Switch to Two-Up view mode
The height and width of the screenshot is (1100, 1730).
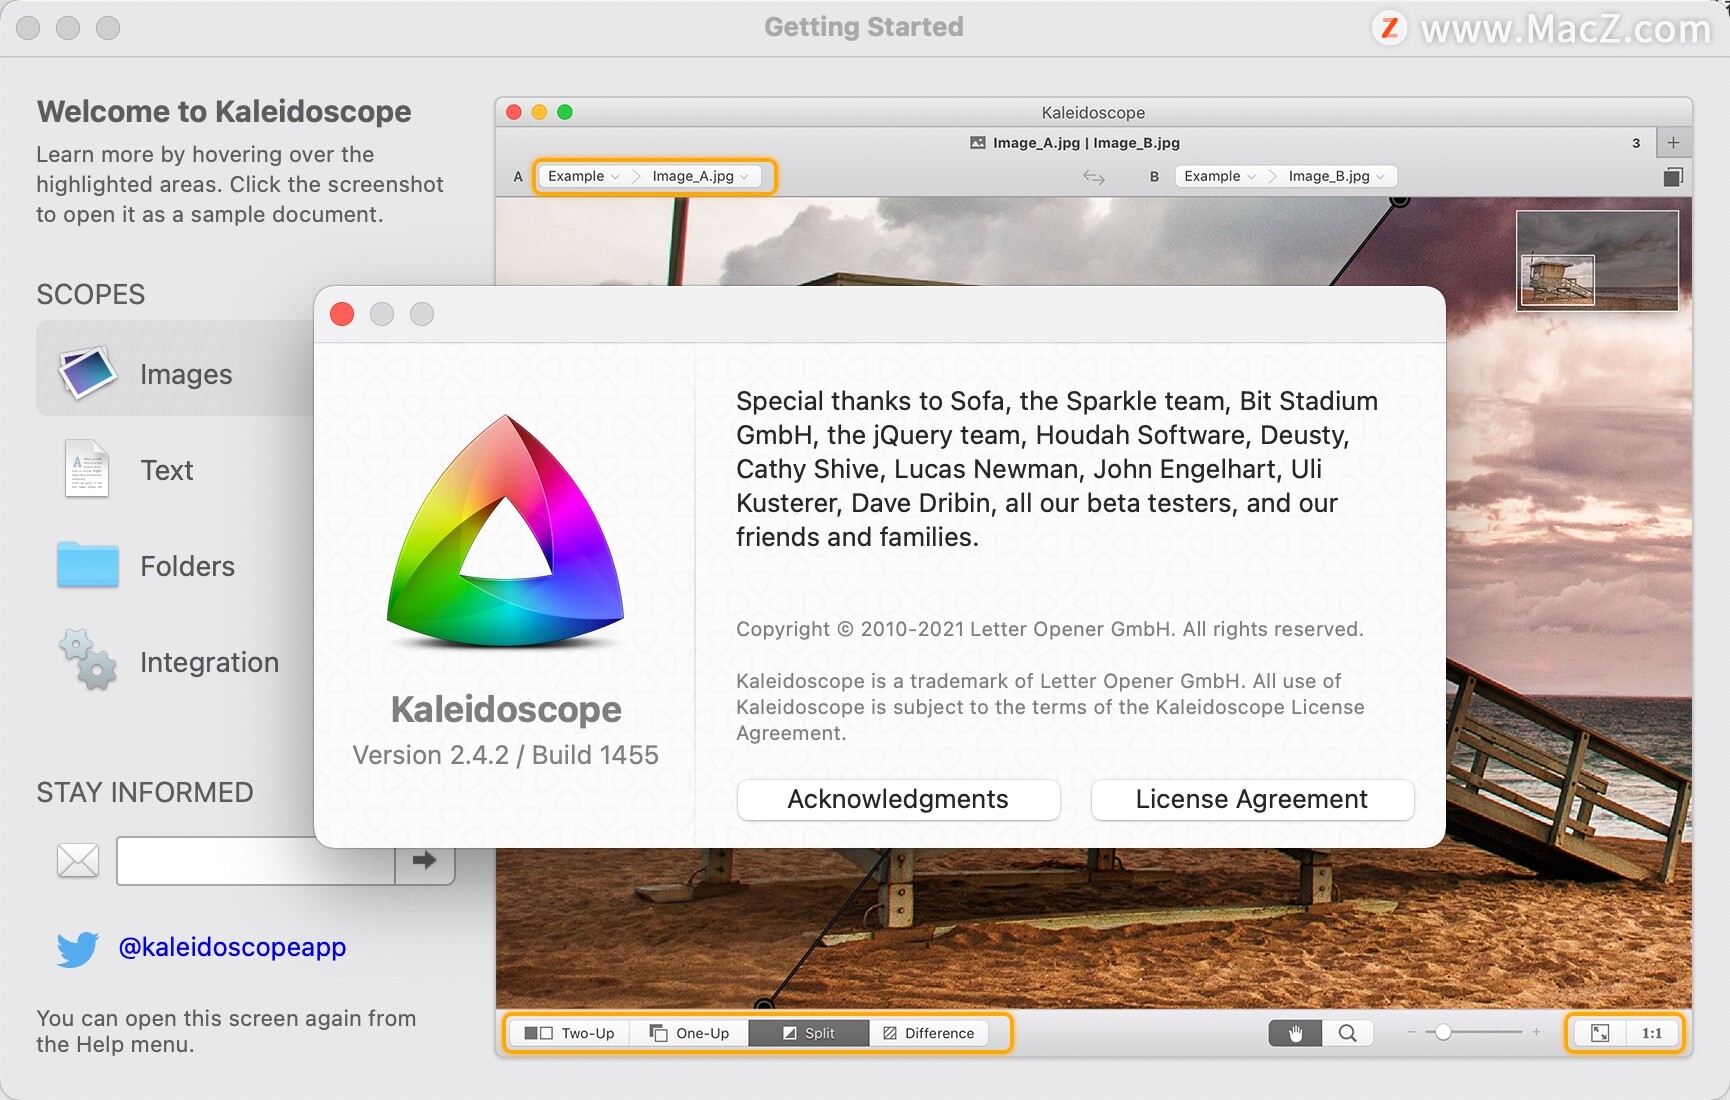point(570,1033)
